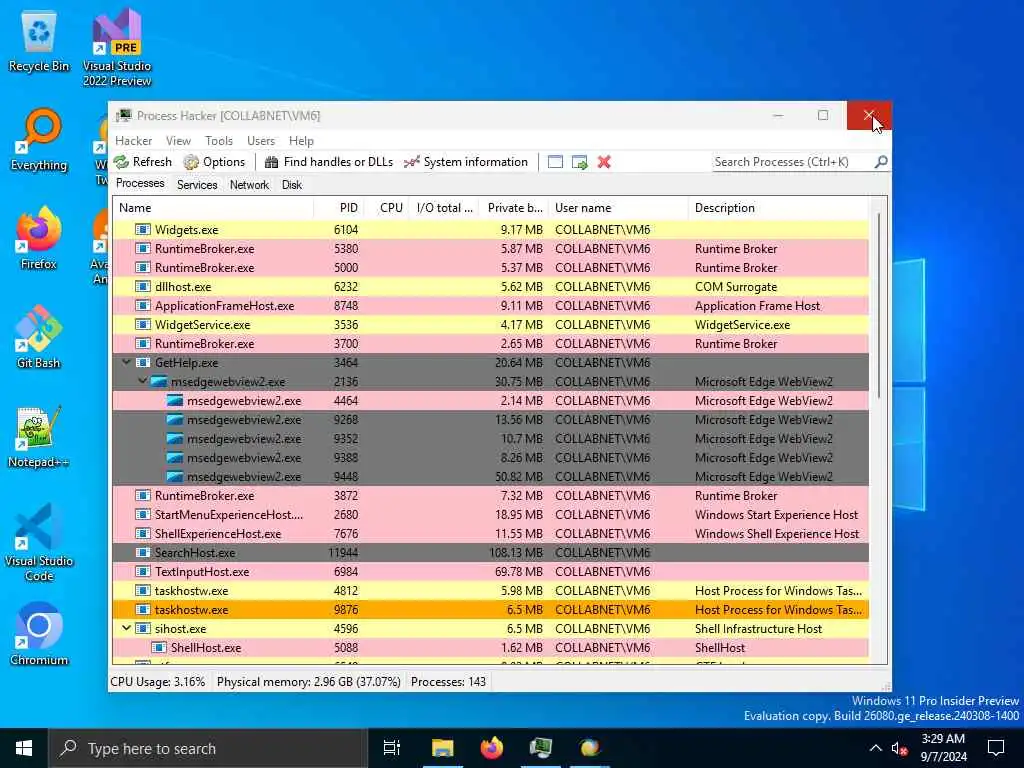Open Find handles or DLLs
Screen dimensions: 1024x768
(328, 162)
